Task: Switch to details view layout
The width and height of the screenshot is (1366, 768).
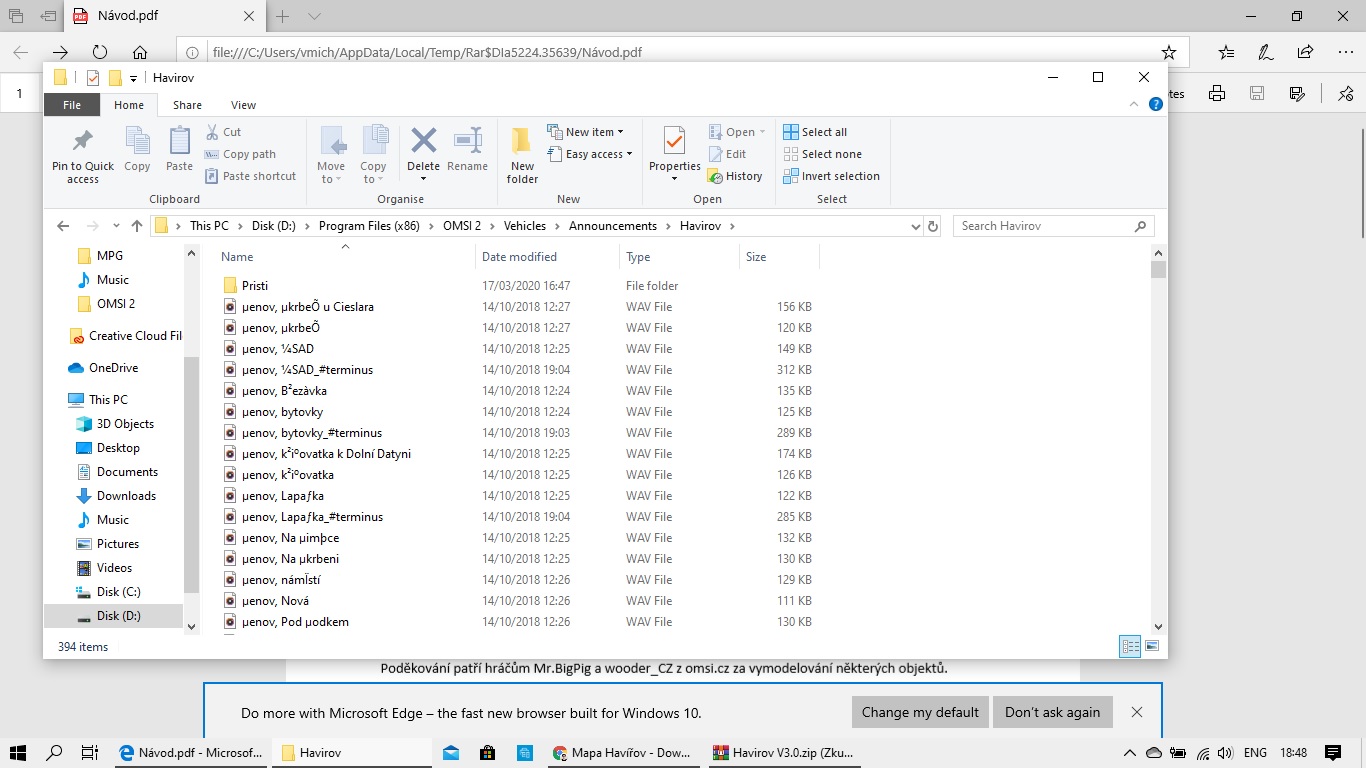Action: [x=1129, y=646]
